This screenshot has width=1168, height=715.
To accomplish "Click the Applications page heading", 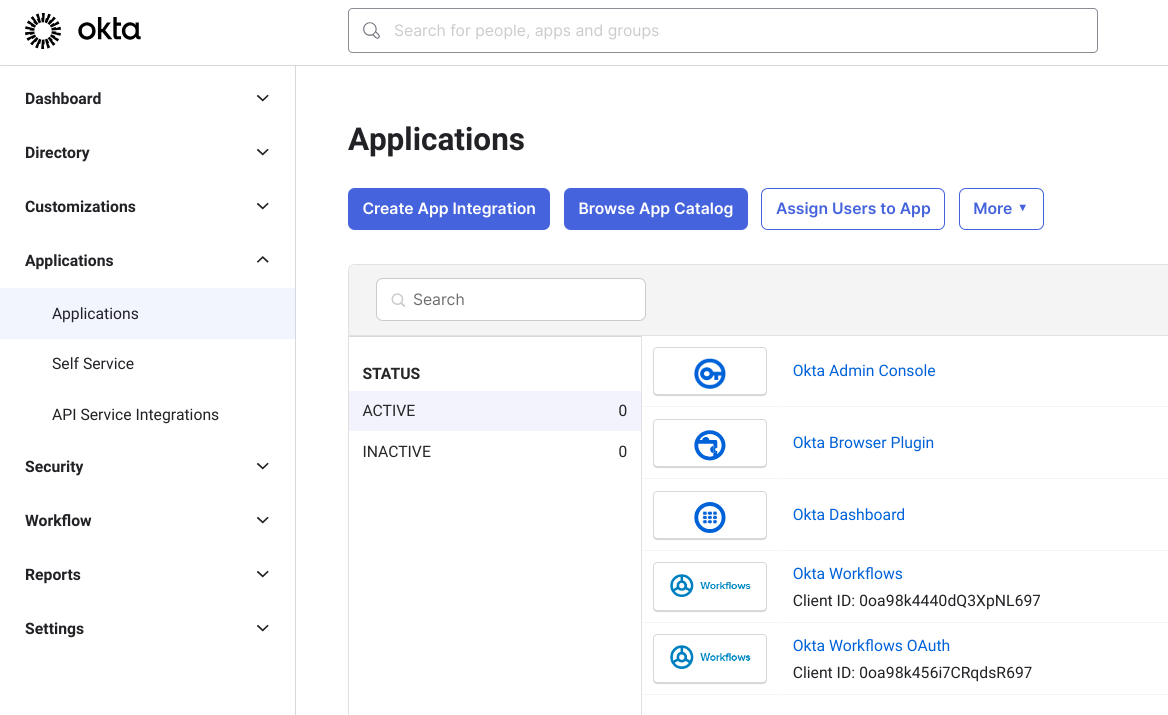I will 437,139.
